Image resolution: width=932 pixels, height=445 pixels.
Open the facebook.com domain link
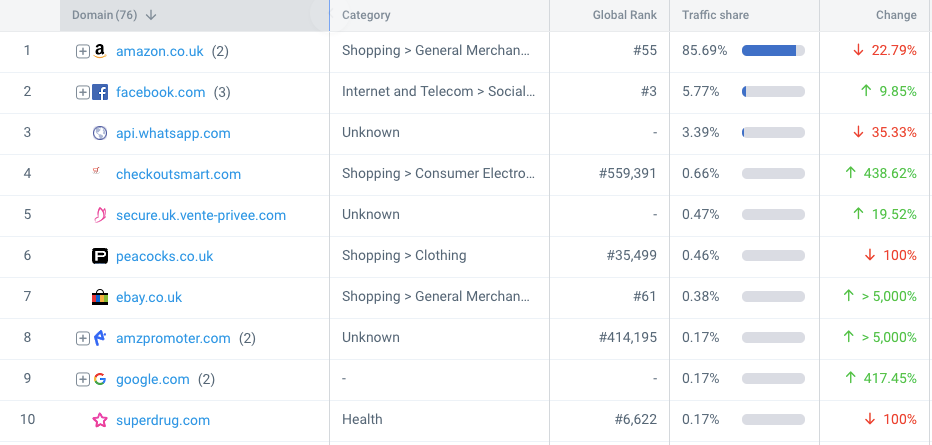(x=160, y=92)
